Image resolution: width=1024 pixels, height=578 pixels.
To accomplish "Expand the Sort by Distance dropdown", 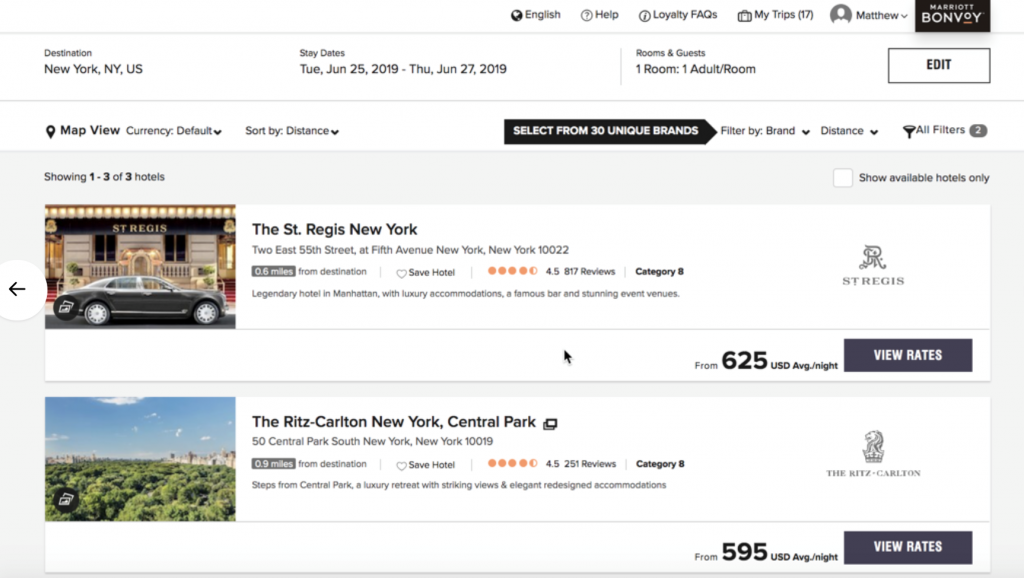I will (292, 131).
